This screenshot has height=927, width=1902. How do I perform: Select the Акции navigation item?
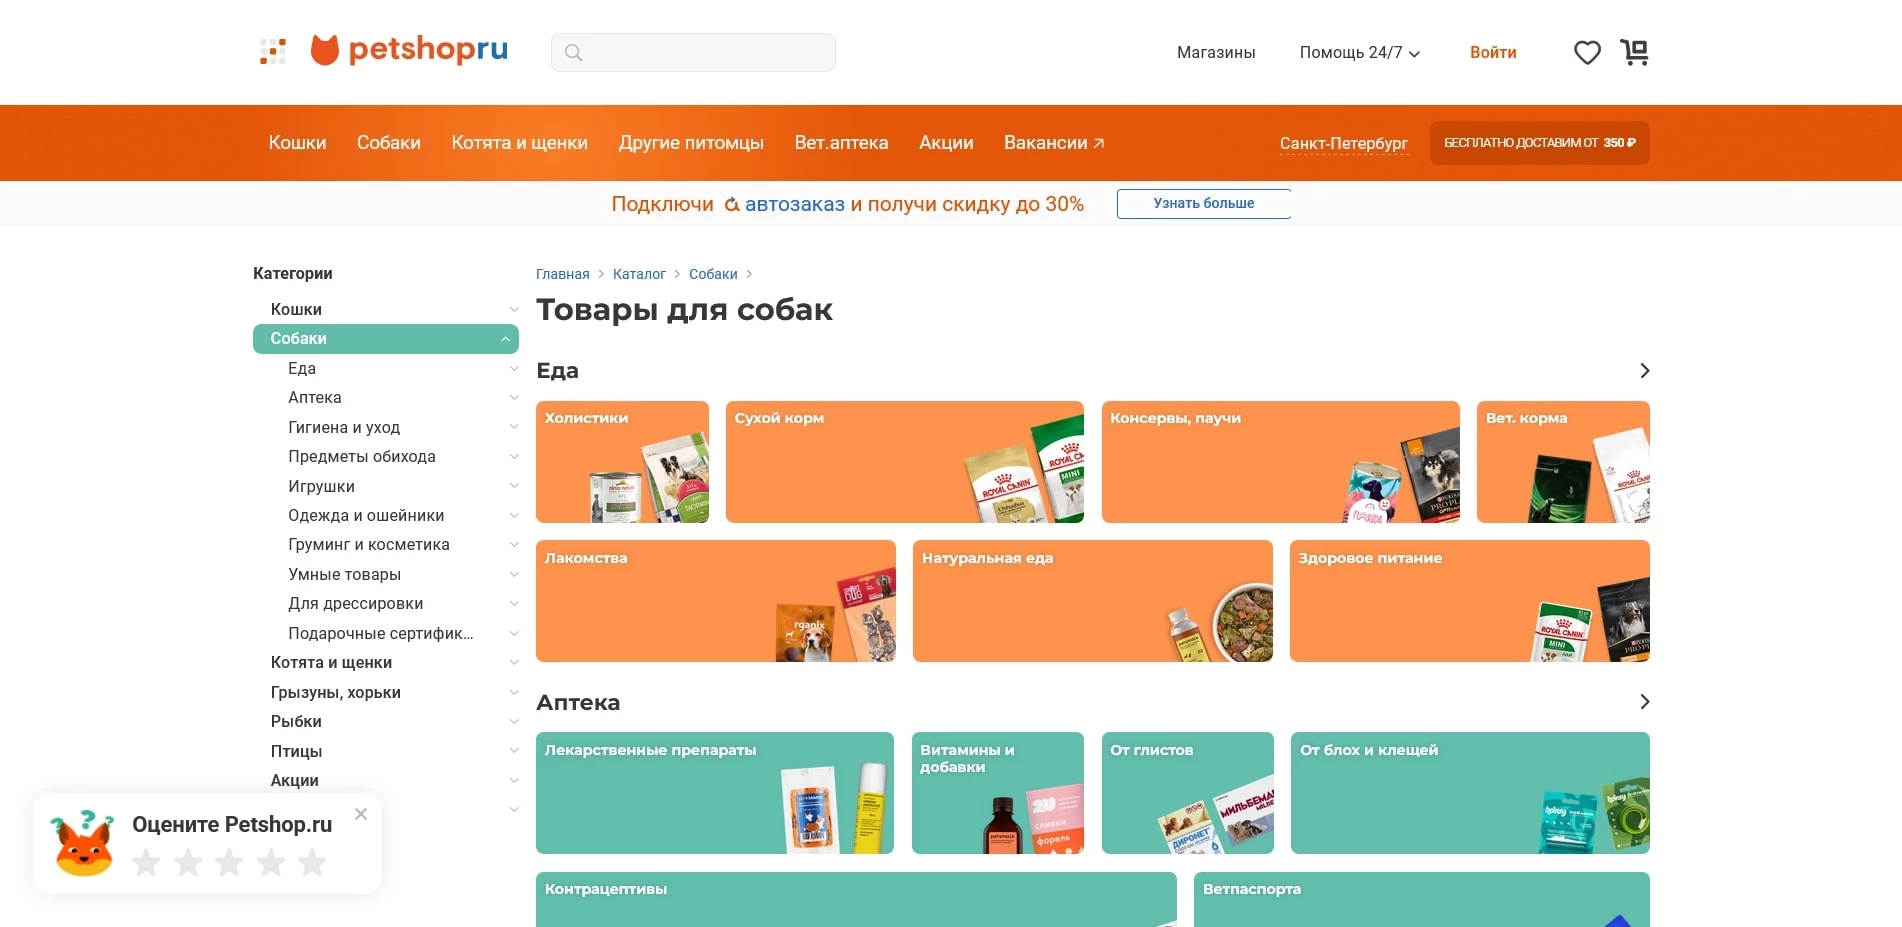[946, 142]
